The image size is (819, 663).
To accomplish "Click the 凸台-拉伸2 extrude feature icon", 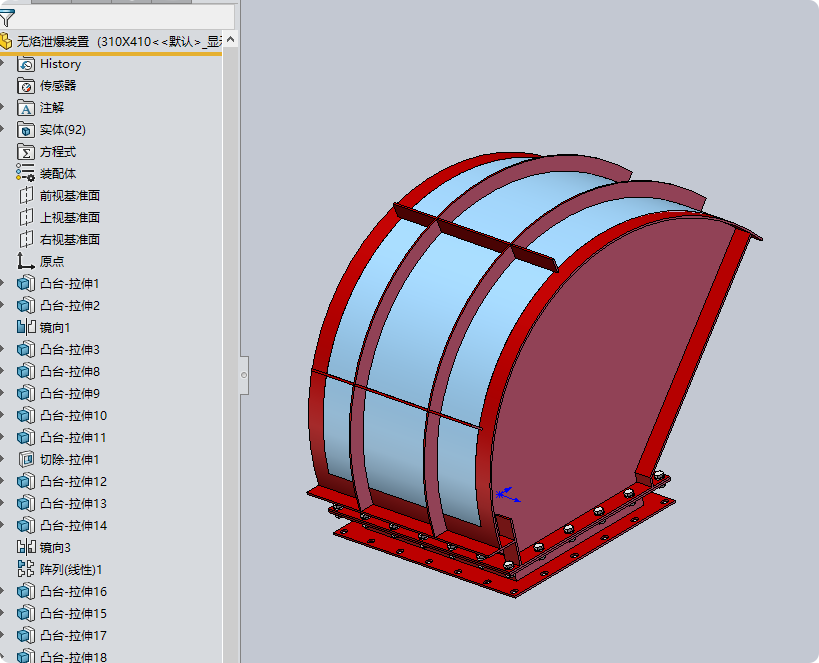I will (x=26, y=306).
